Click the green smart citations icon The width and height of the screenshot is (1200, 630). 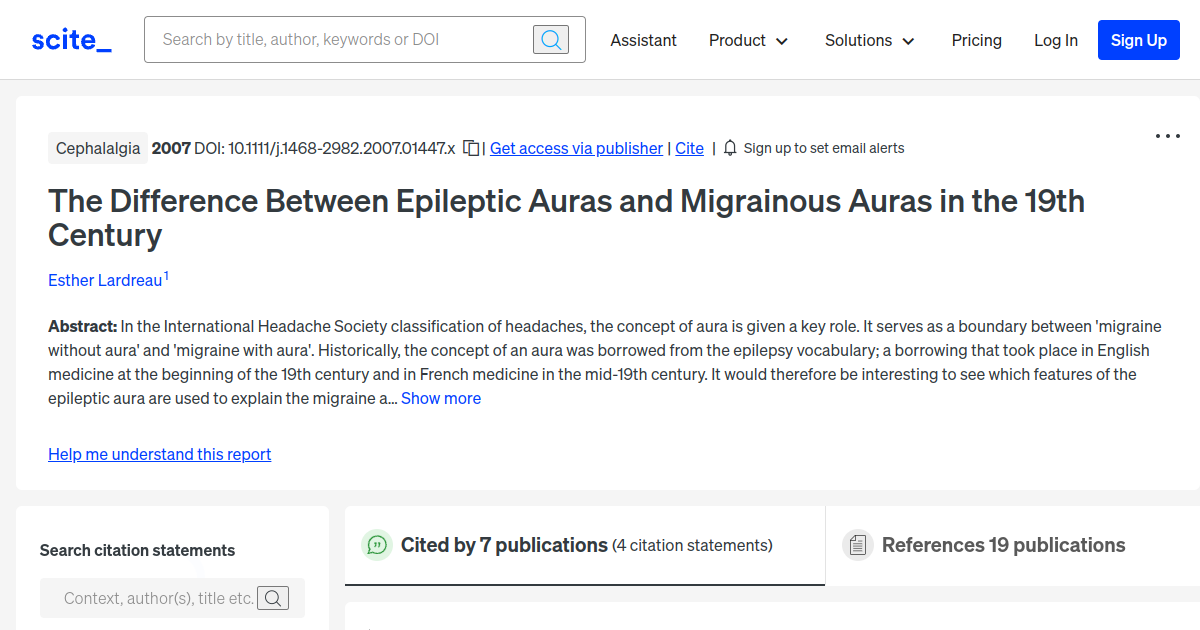(x=376, y=545)
